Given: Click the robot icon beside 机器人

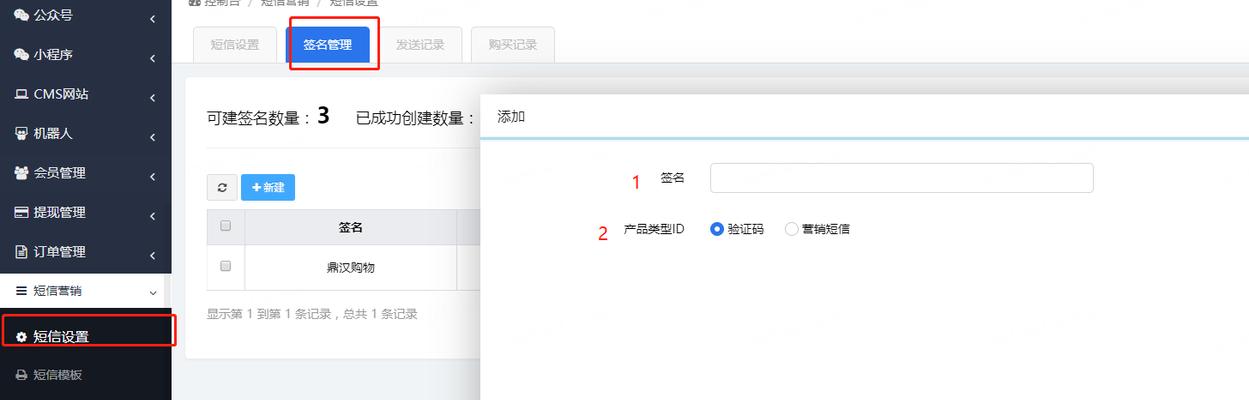Looking at the screenshot, I should pos(21,133).
